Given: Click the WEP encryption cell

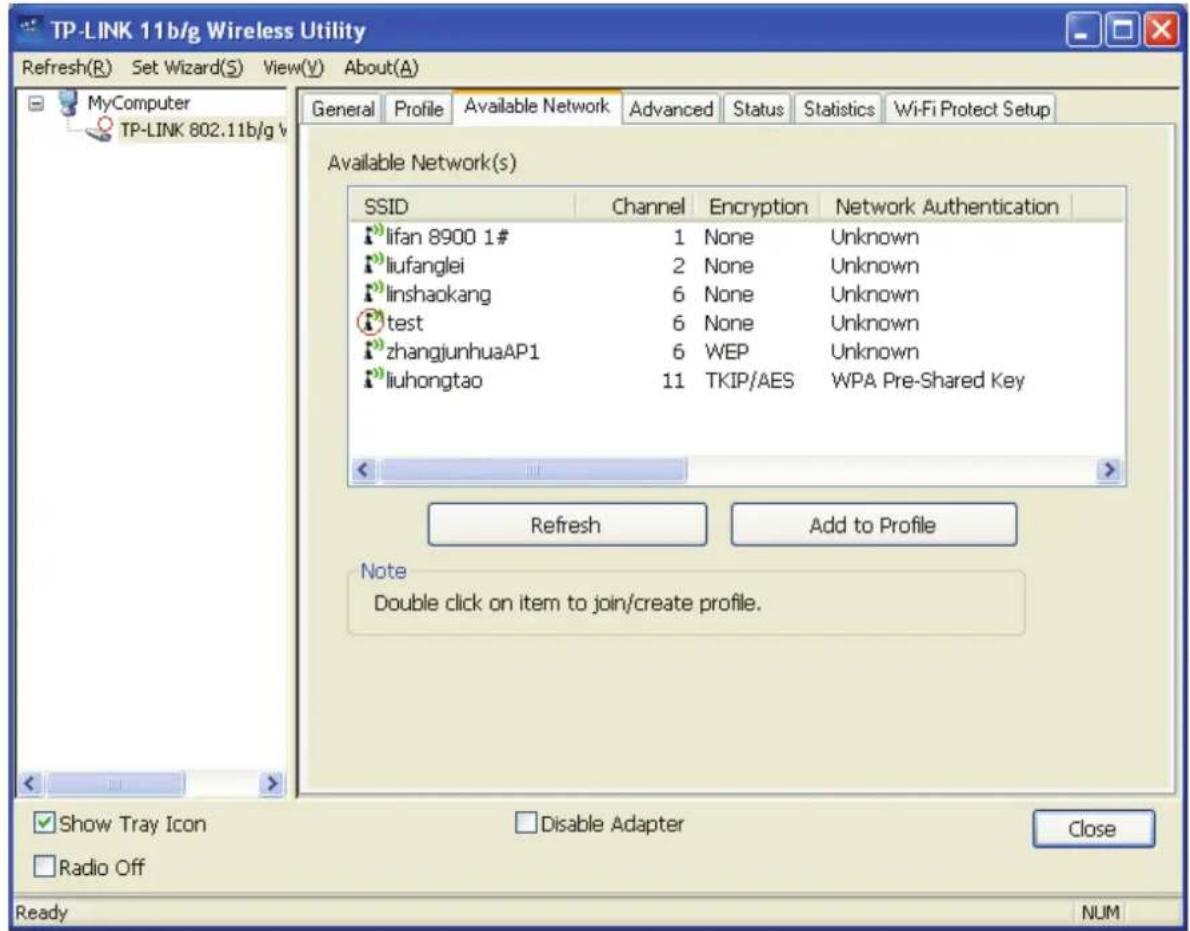Looking at the screenshot, I should pos(726,351).
